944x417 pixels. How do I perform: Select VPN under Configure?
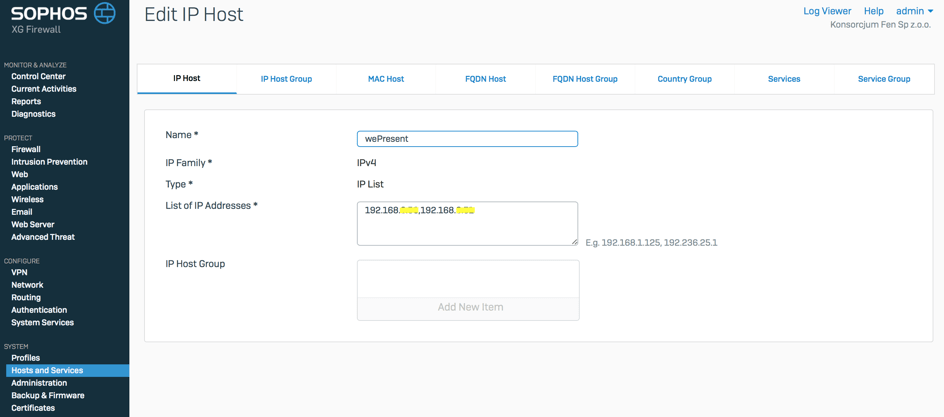point(19,272)
